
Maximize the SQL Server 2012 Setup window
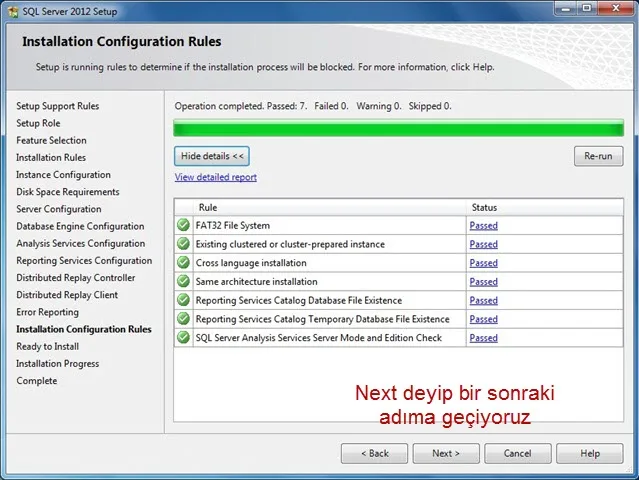point(587,9)
